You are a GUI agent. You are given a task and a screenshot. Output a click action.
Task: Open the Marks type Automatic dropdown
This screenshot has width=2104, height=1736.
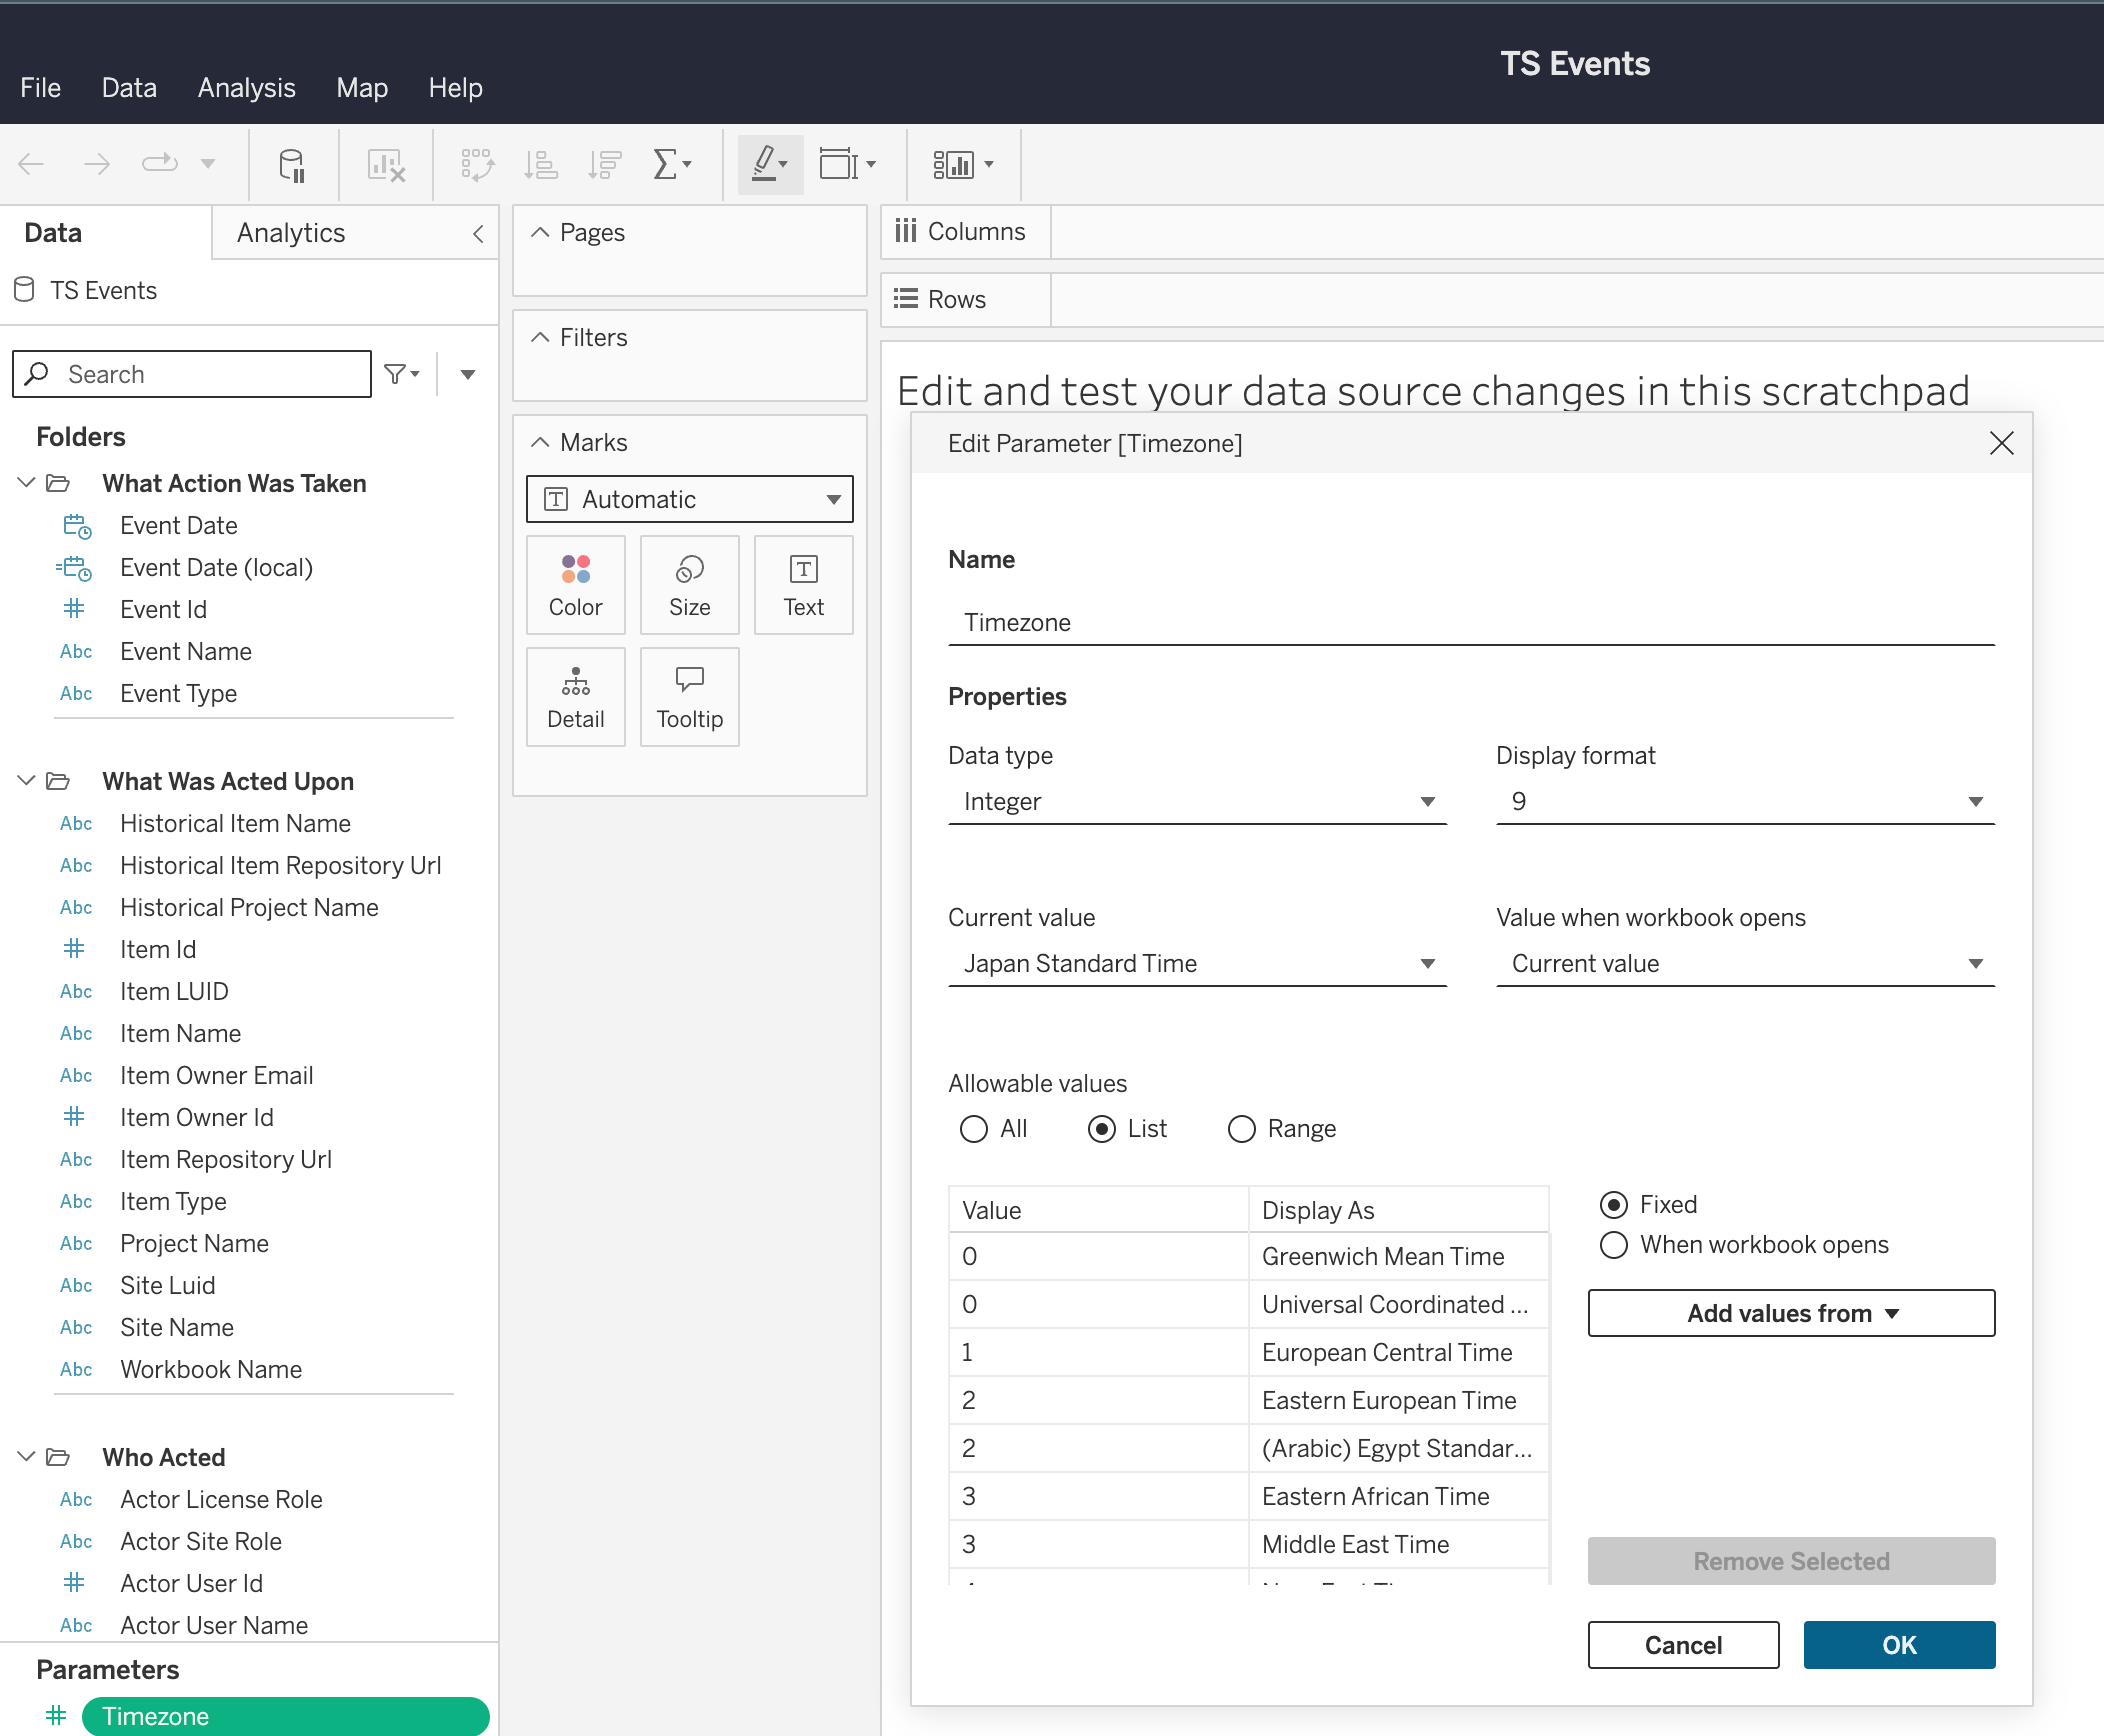click(690, 499)
